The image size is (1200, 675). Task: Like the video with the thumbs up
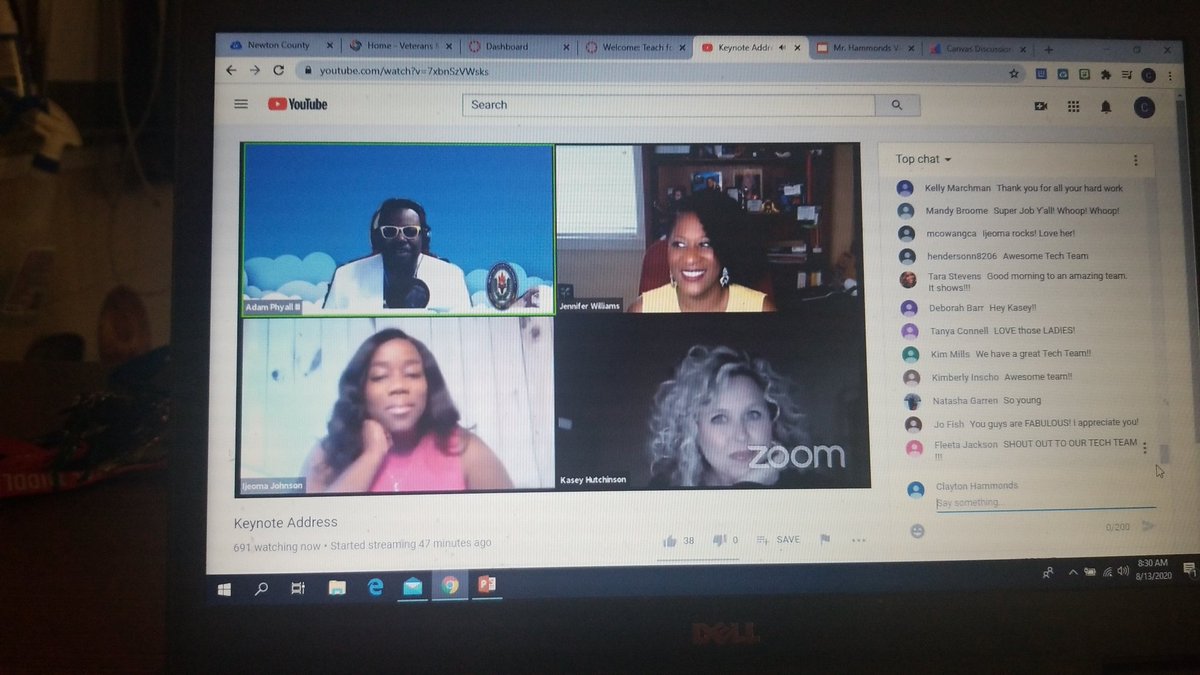tap(671, 539)
